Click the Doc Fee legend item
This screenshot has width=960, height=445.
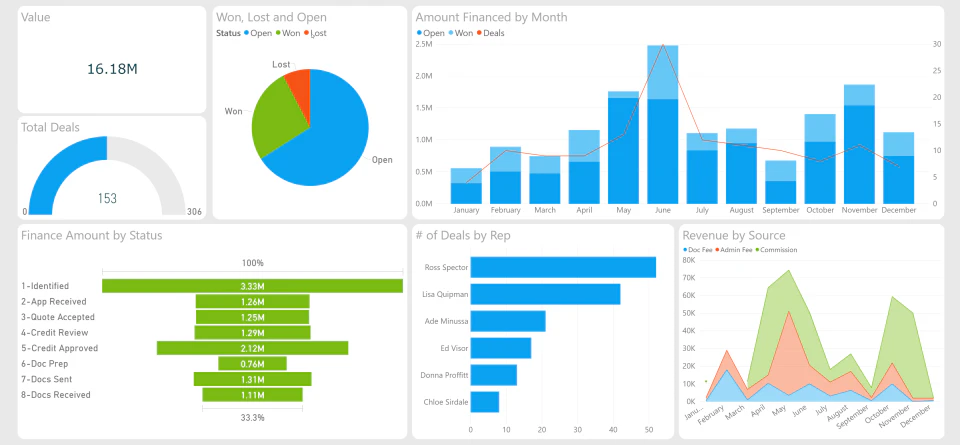pos(697,250)
